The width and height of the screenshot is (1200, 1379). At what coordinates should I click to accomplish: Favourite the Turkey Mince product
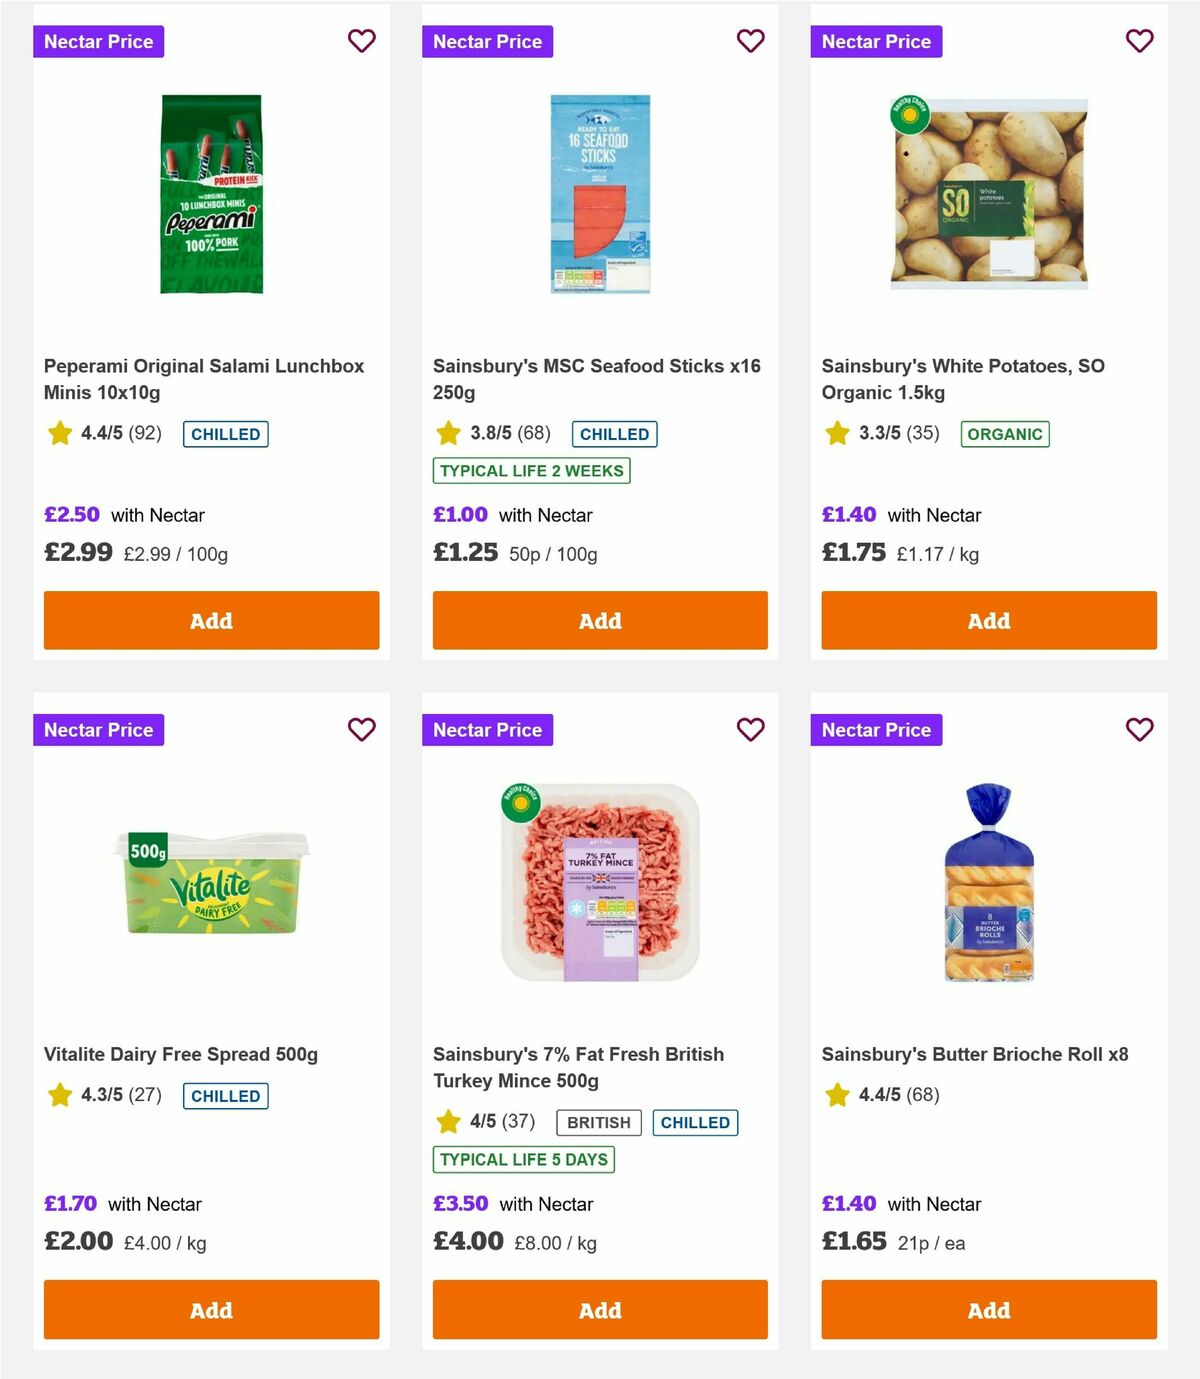point(750,730)
